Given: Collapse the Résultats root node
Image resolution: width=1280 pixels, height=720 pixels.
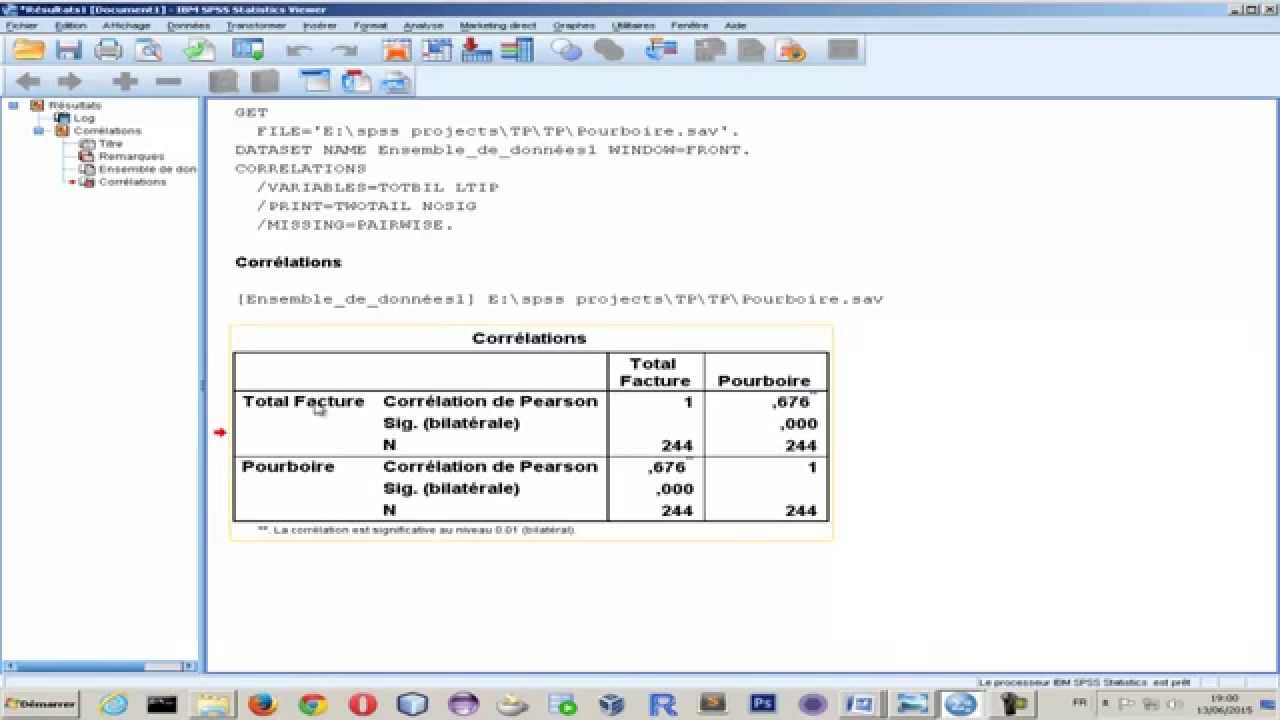Looking at the screenshot, I should (13, 105).
